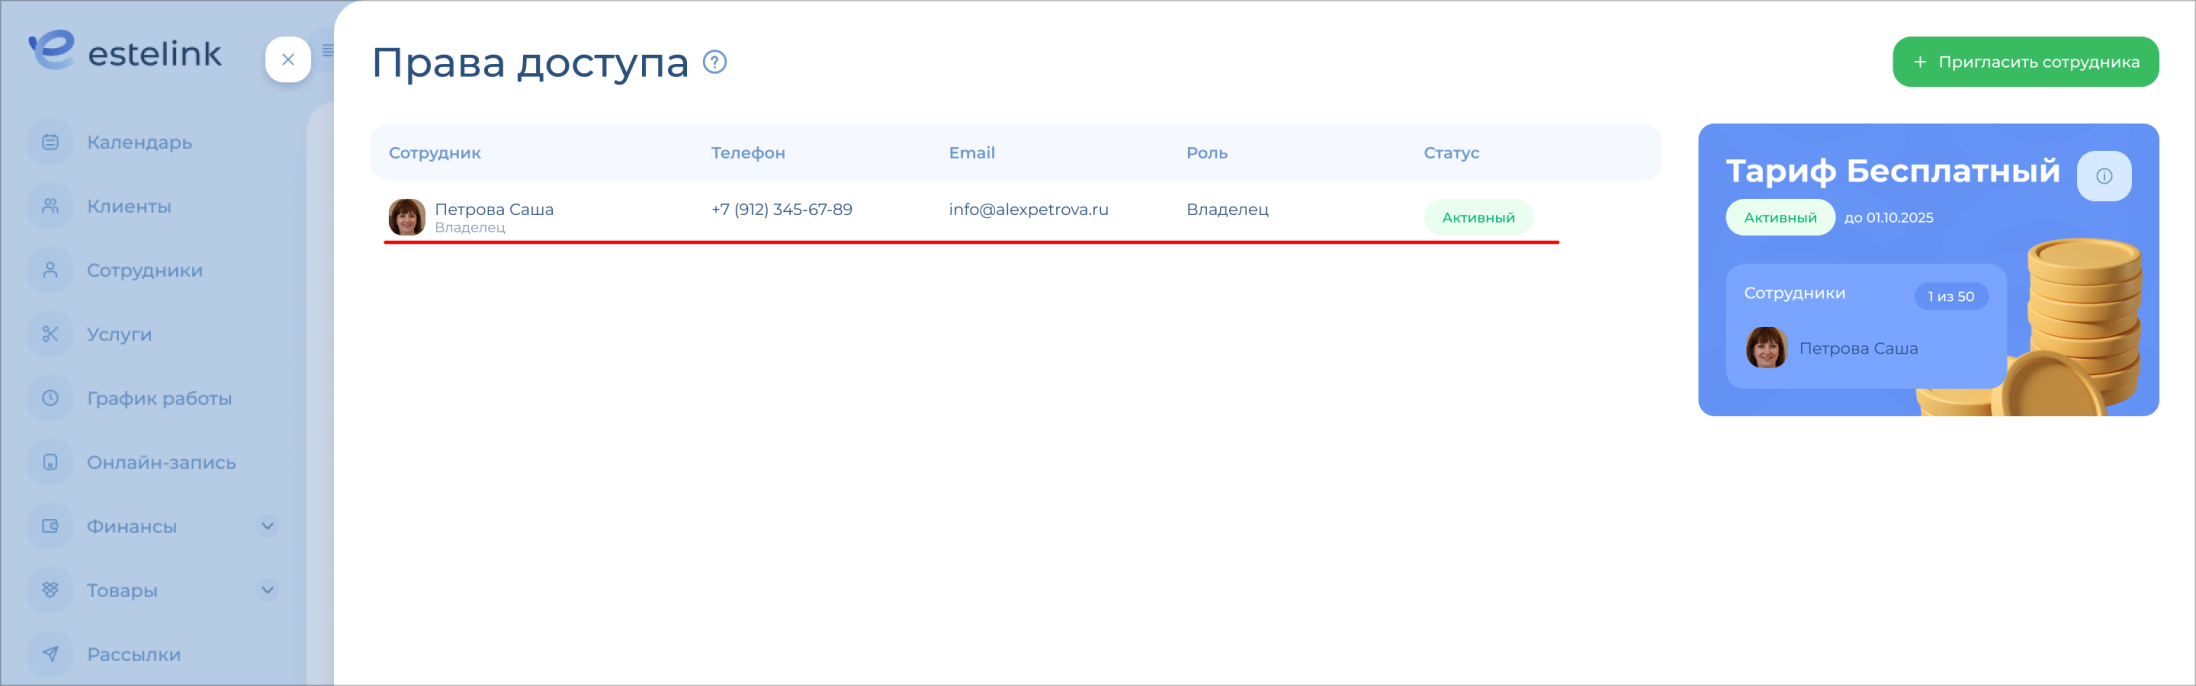Viewport: 2196px width, 686px height.
Task: Open the Календарь menu item
Action: click(139, 143)
